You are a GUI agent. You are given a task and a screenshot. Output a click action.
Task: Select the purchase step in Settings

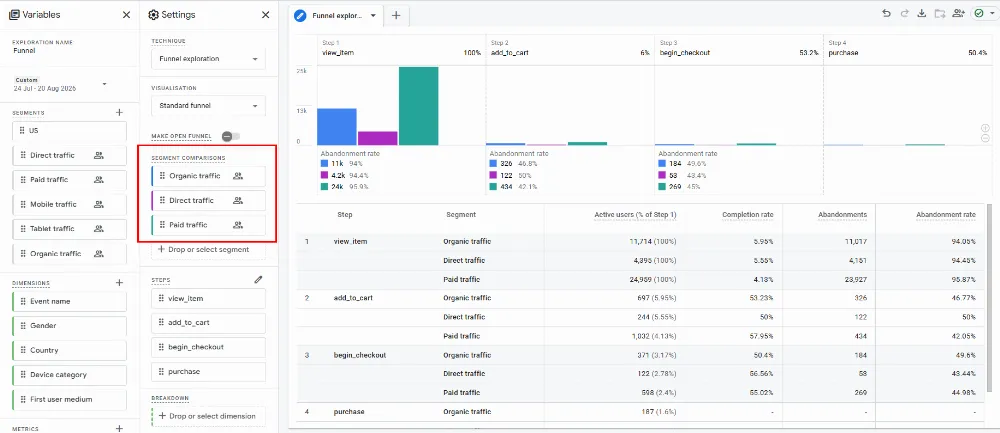click(x=209, y=371)
